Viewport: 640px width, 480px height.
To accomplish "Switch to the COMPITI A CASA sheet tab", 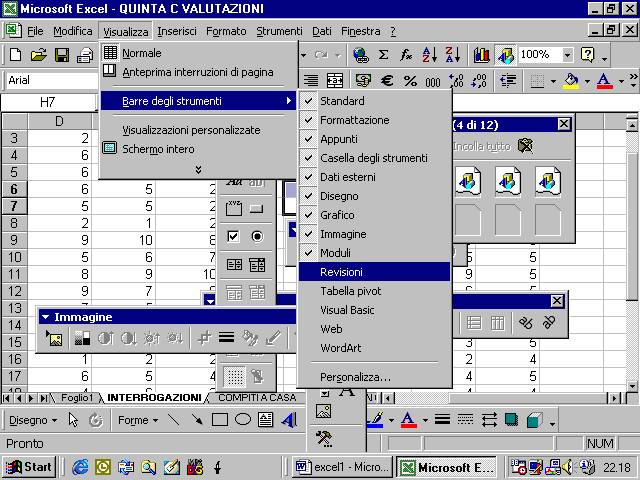I will point(257,398).
